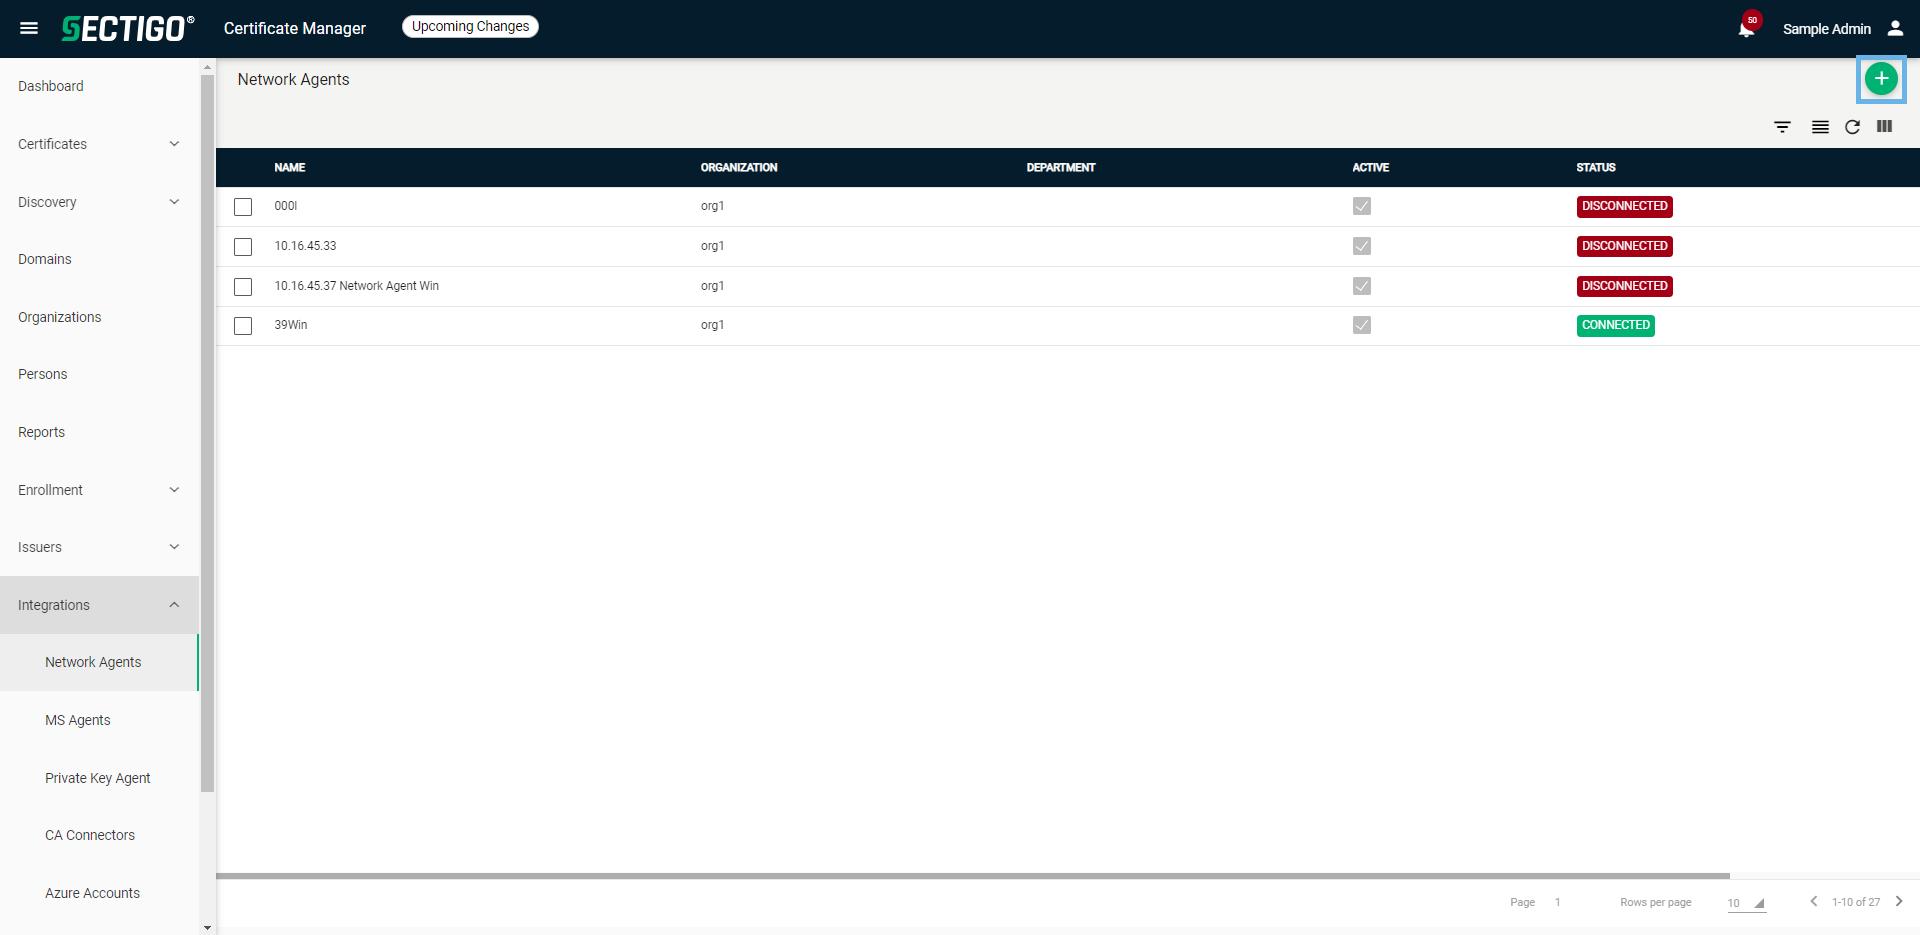
Task: Go to the next page arrow
Action: coord(1898,901)
